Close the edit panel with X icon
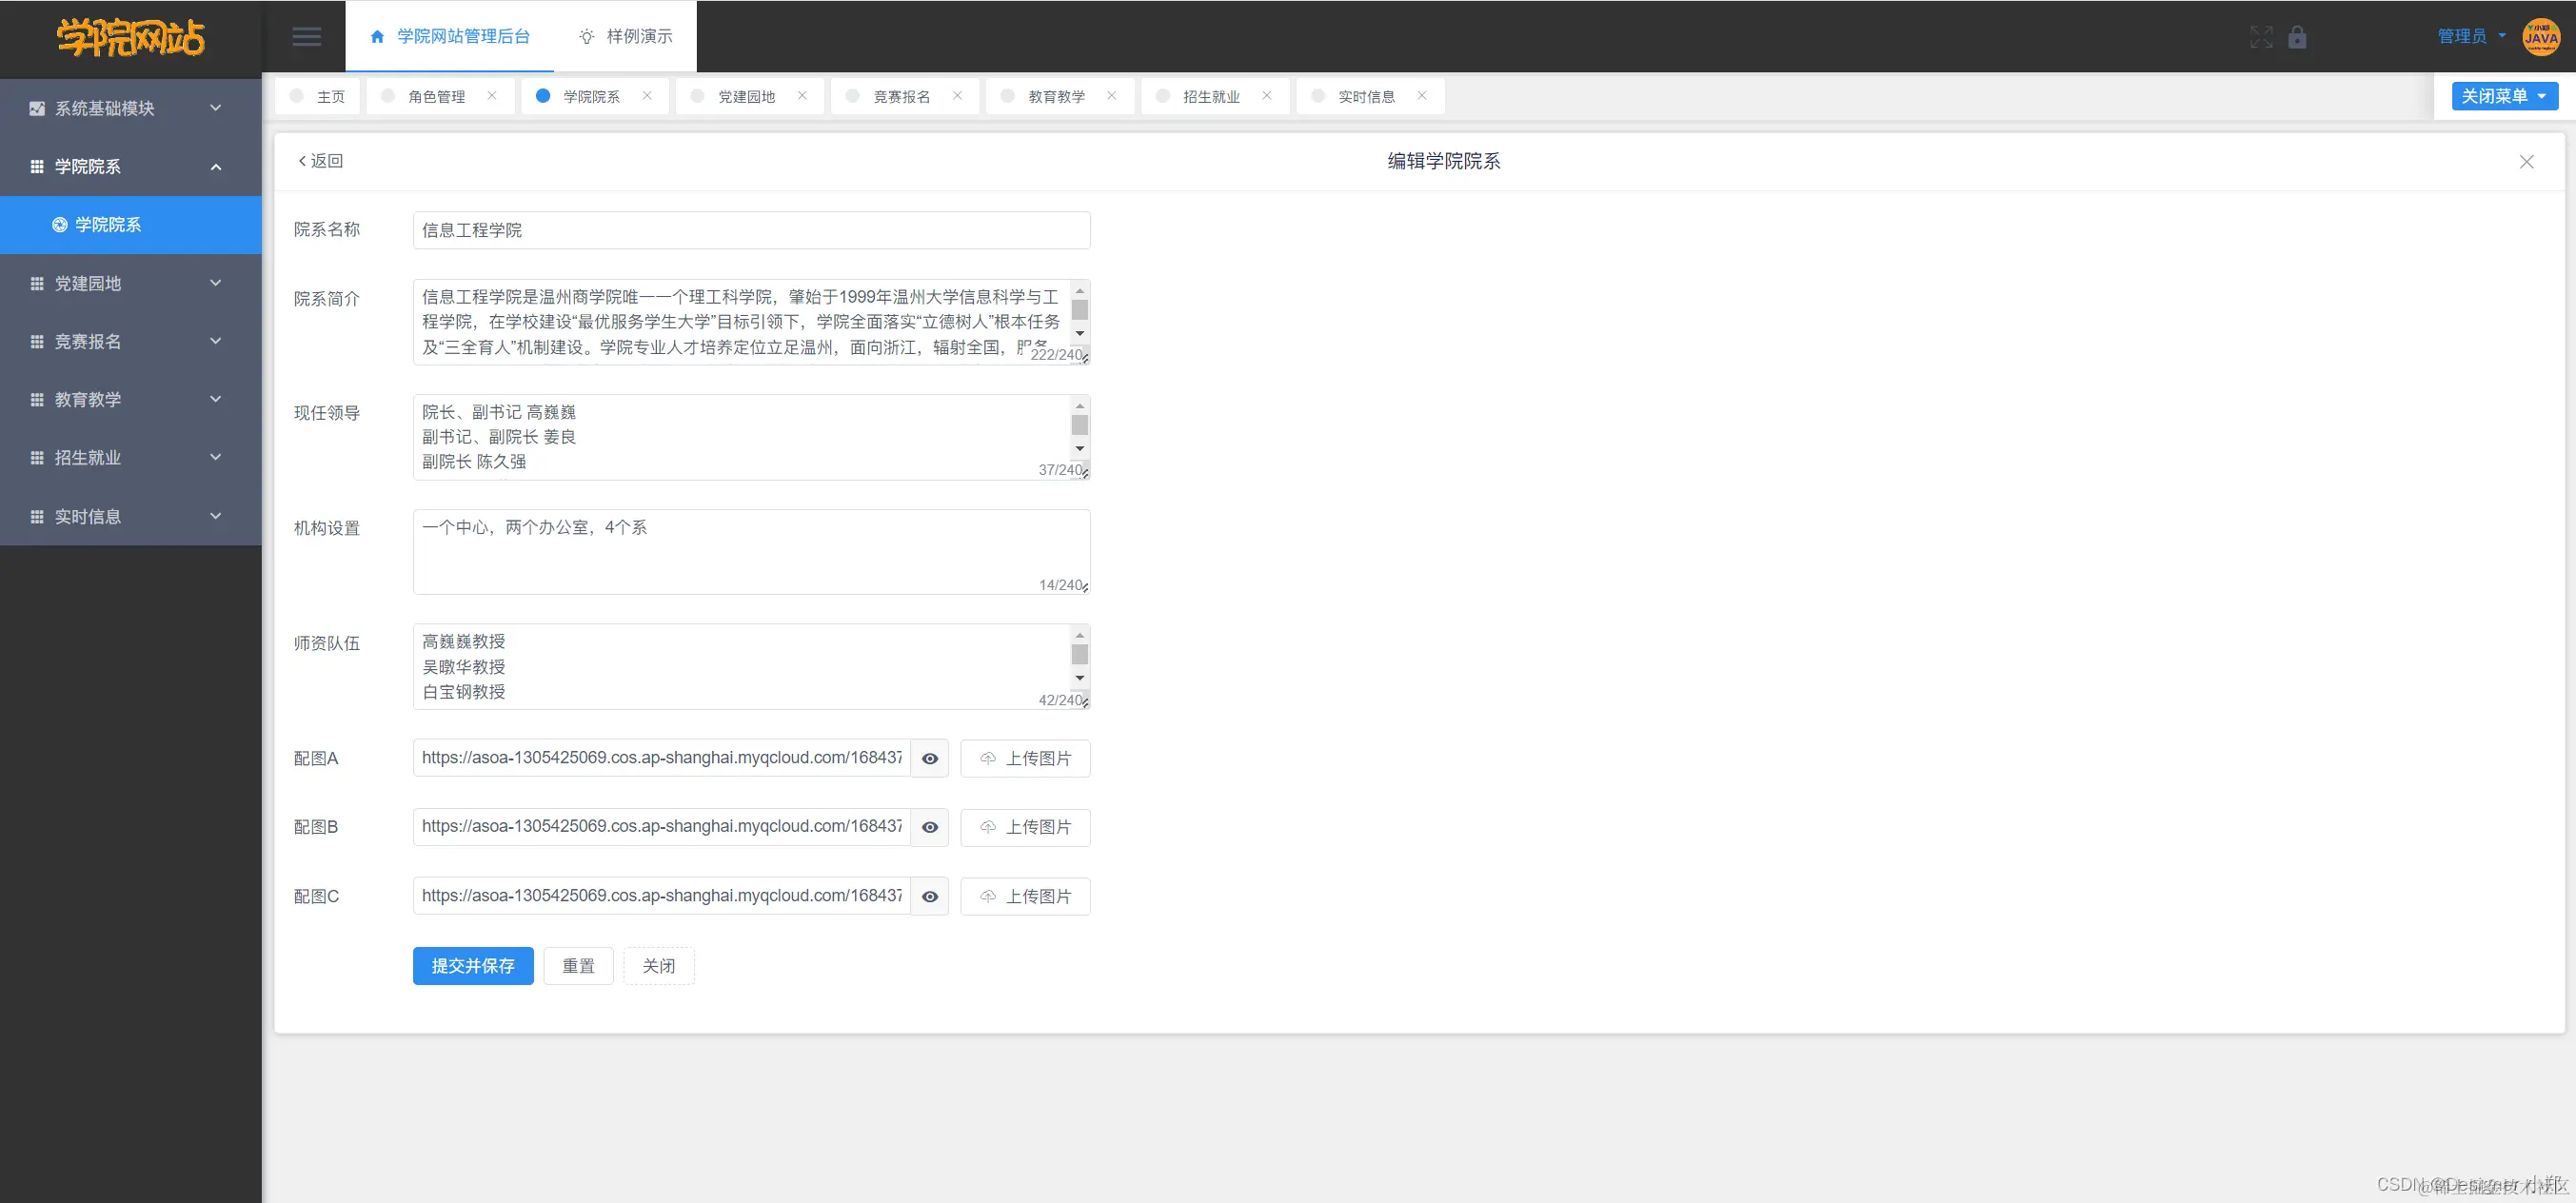Viewport: 2576px width, 1203px height. (x=2526, y=162)
